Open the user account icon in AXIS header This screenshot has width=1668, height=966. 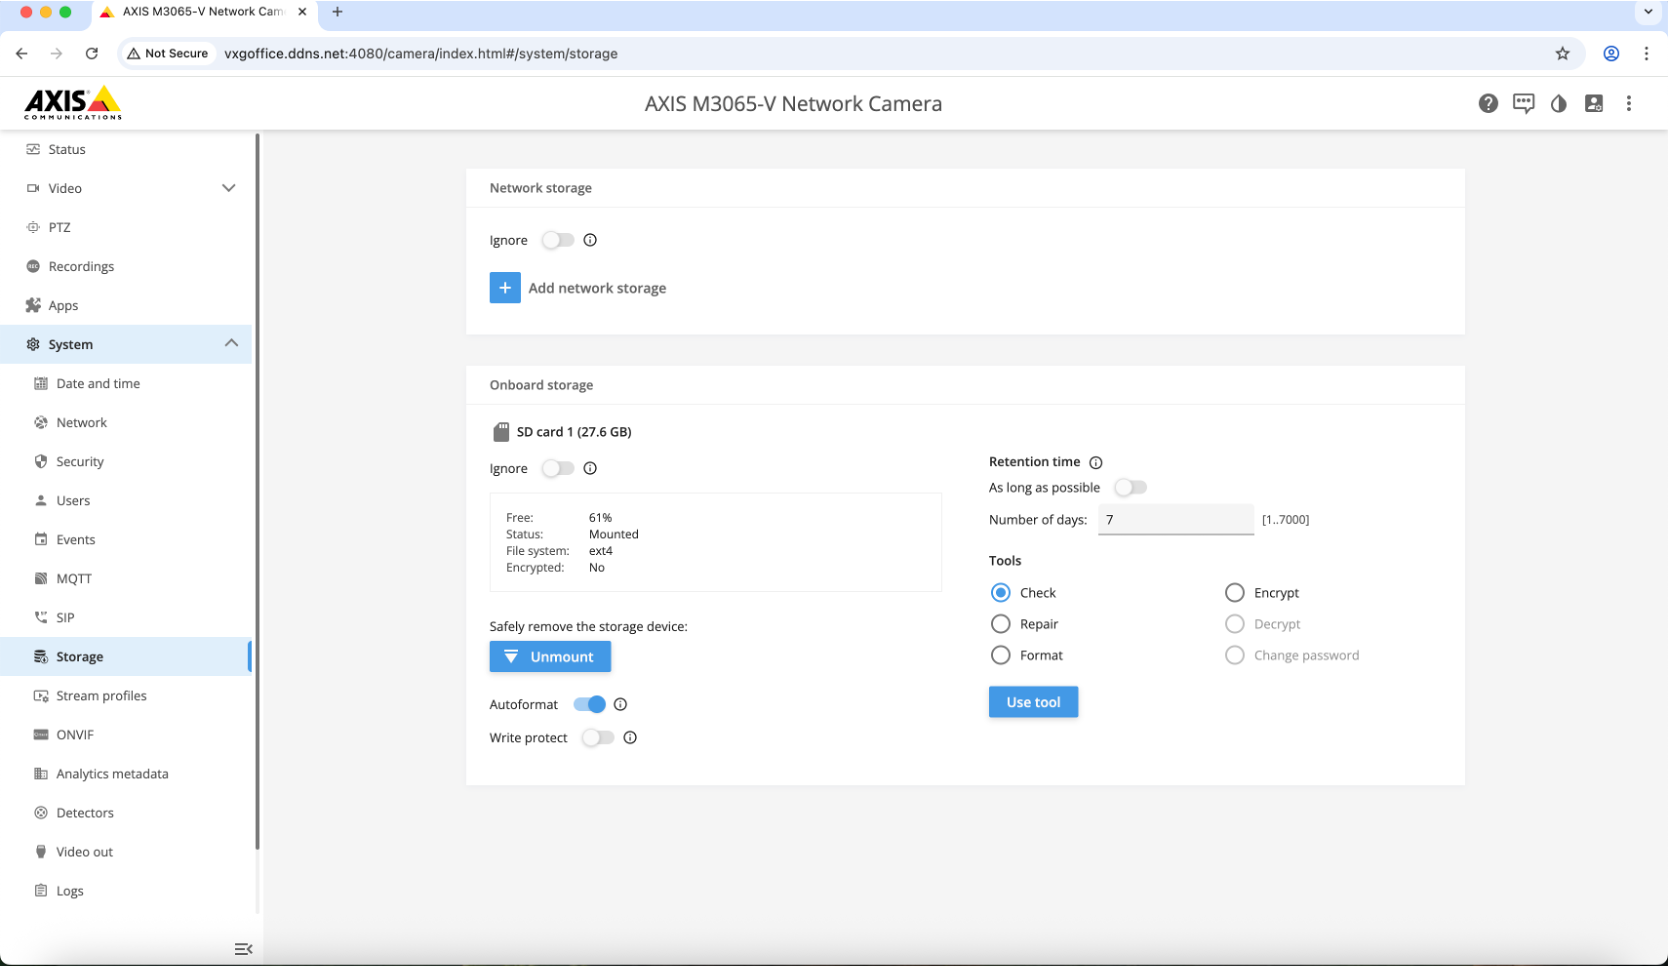(1594, 103)
